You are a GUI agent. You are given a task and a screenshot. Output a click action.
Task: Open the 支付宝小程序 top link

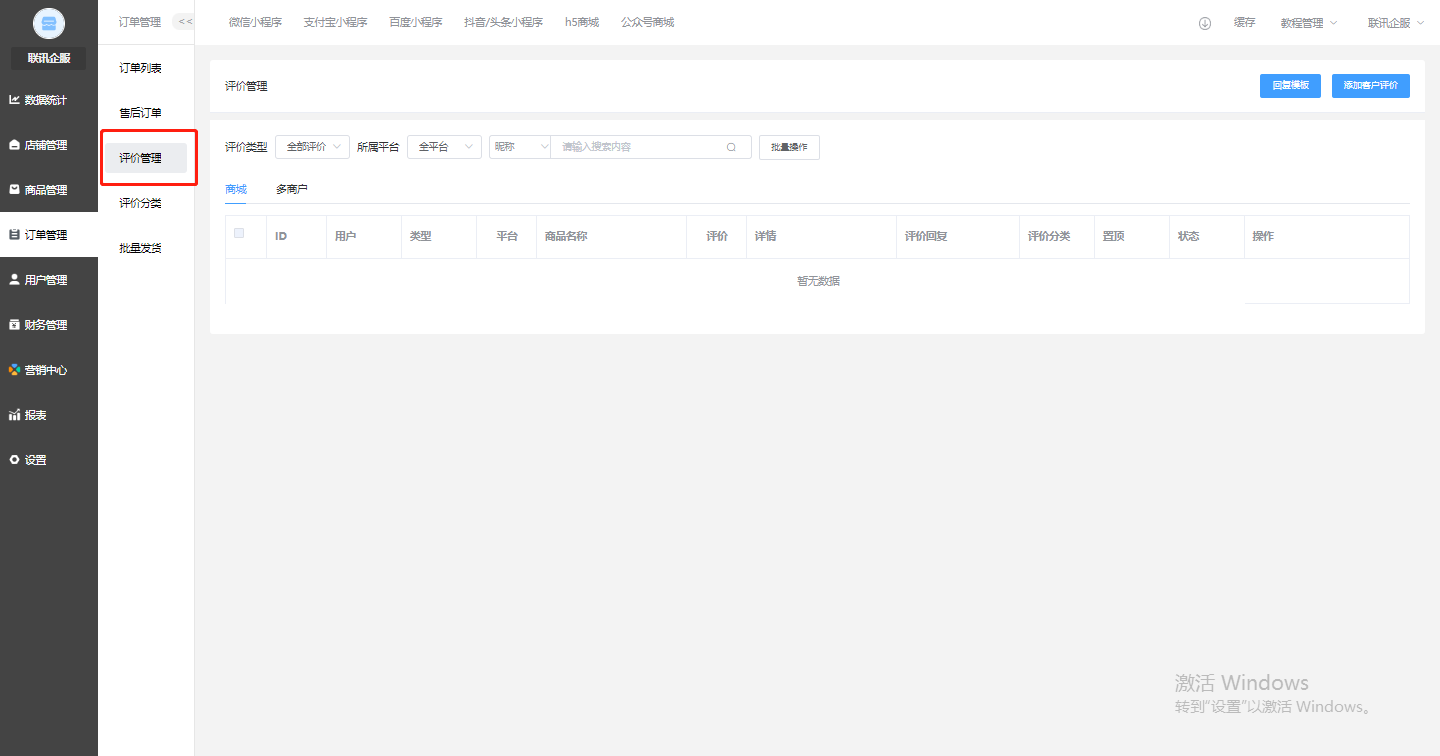pyautogui.click(x=335, y=22)
